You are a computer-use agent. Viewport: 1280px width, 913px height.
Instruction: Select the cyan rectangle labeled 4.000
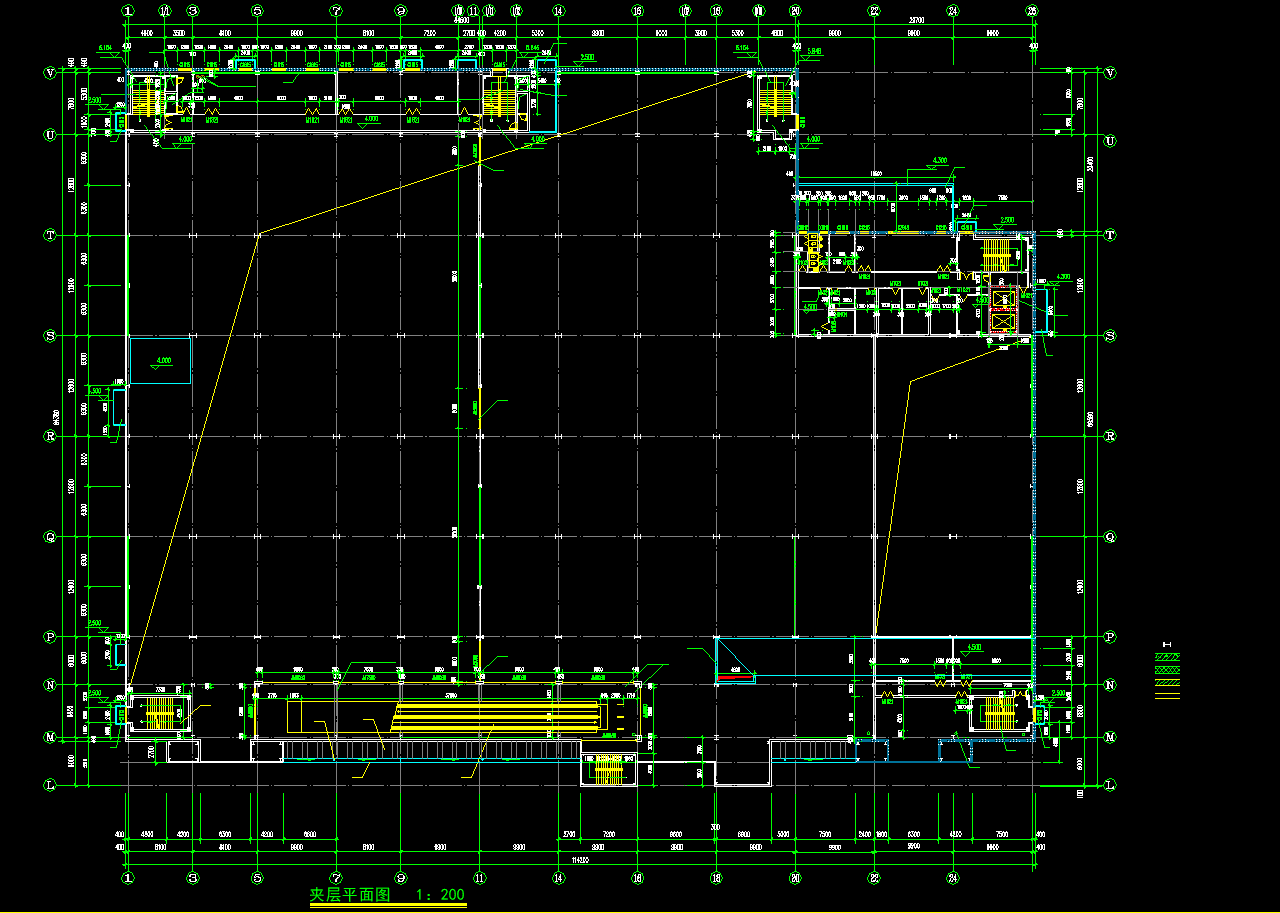tap(160, 360)
